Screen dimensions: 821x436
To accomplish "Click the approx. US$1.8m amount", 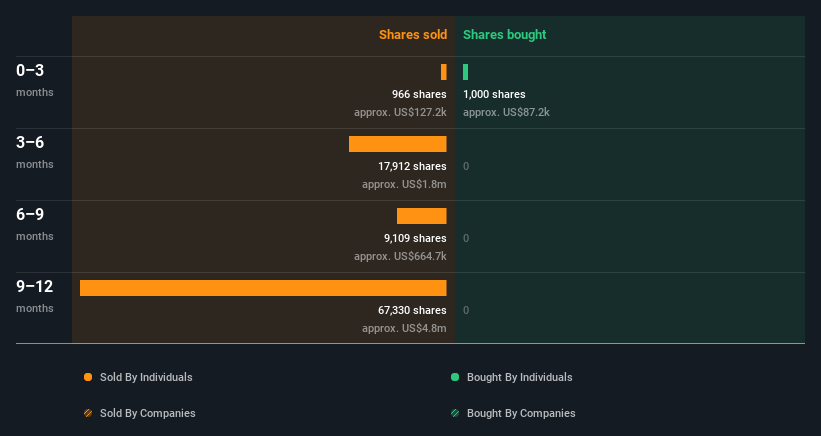I will (x=404, y=184).
